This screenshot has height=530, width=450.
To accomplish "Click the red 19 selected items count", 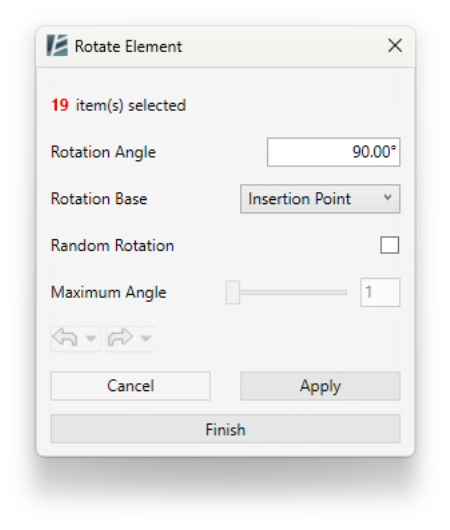I will pos(60,105).
